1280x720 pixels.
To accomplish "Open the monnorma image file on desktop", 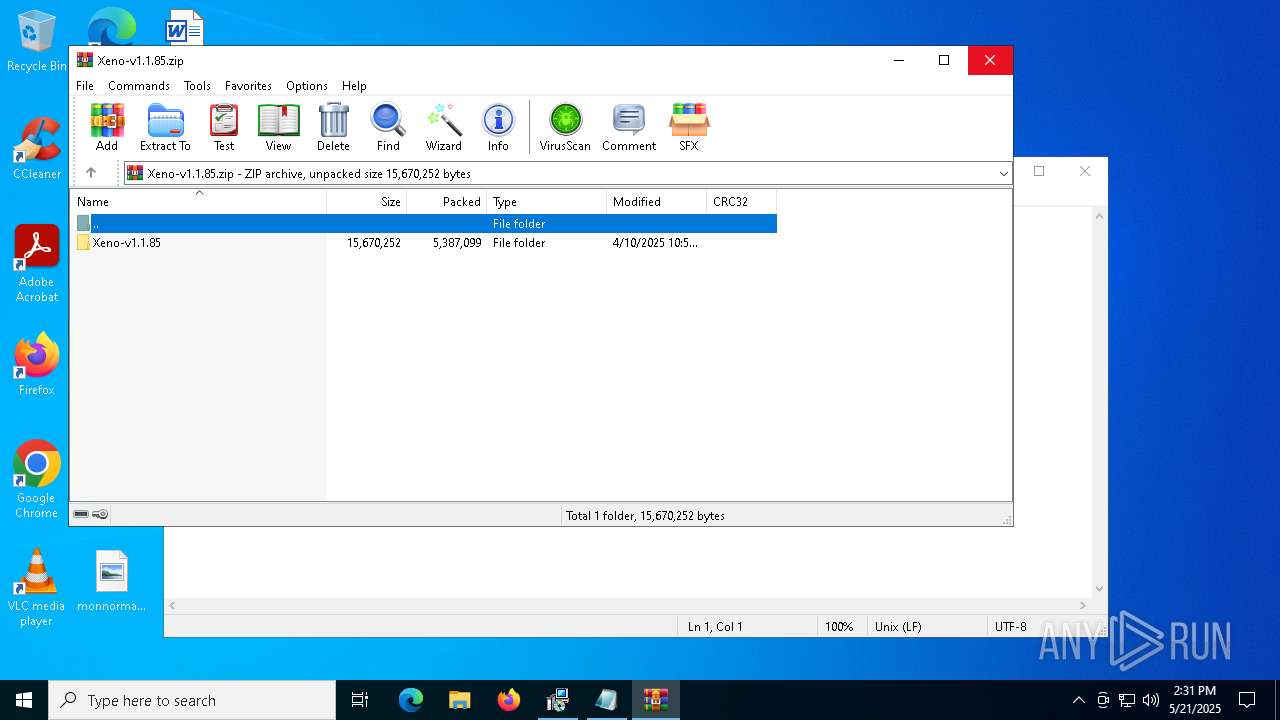I will [x=112, y=581].
